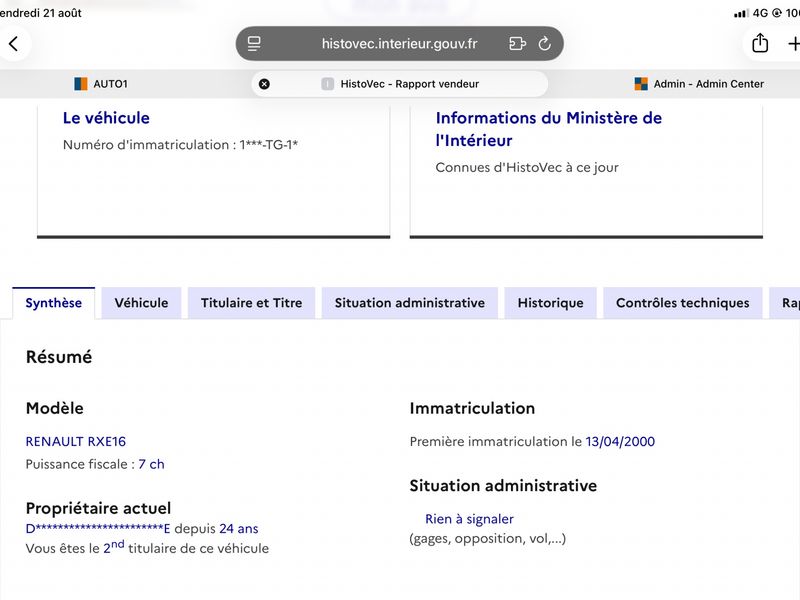Click the registration number 1***-TG-1*
Screen dimensions: 800x600
268,145
